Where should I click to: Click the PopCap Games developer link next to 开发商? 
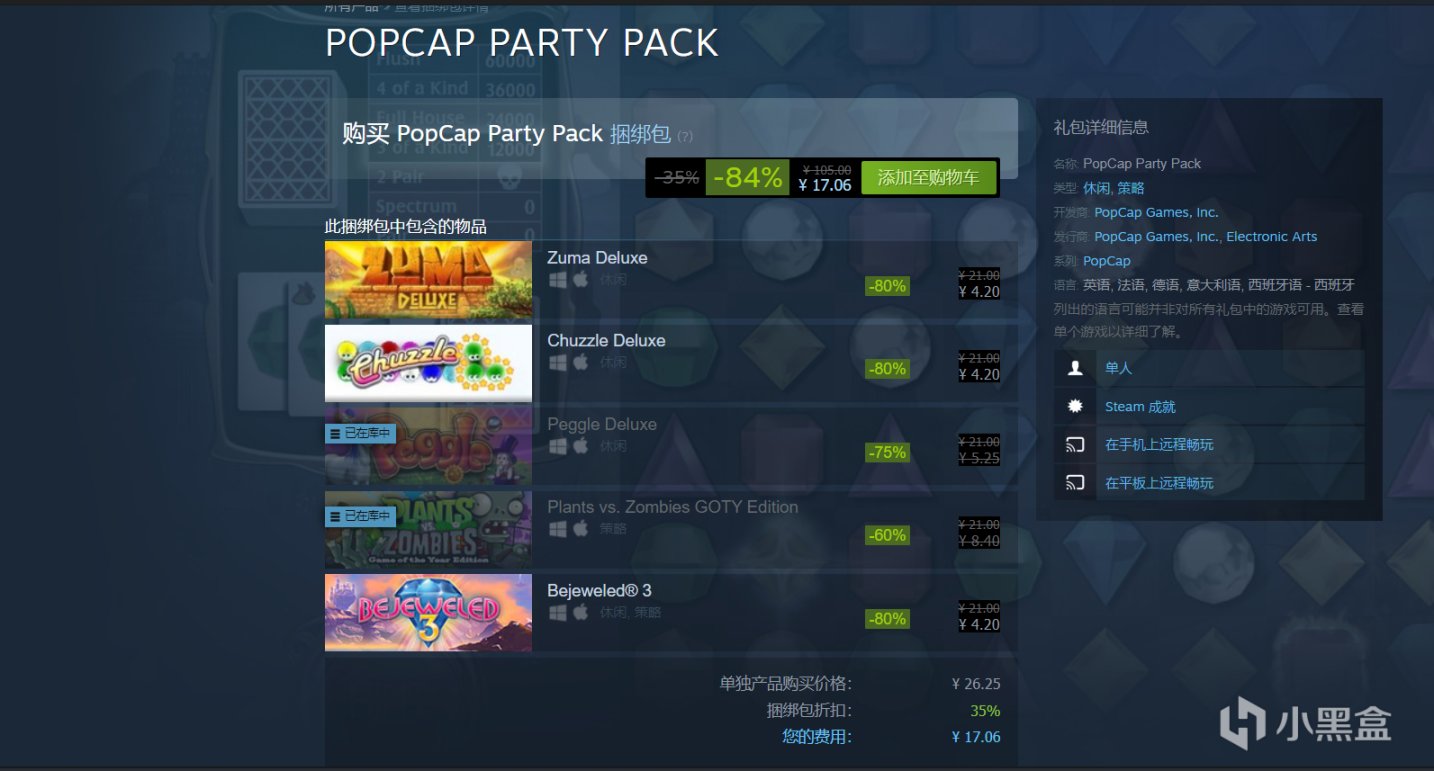(1156, 212)
